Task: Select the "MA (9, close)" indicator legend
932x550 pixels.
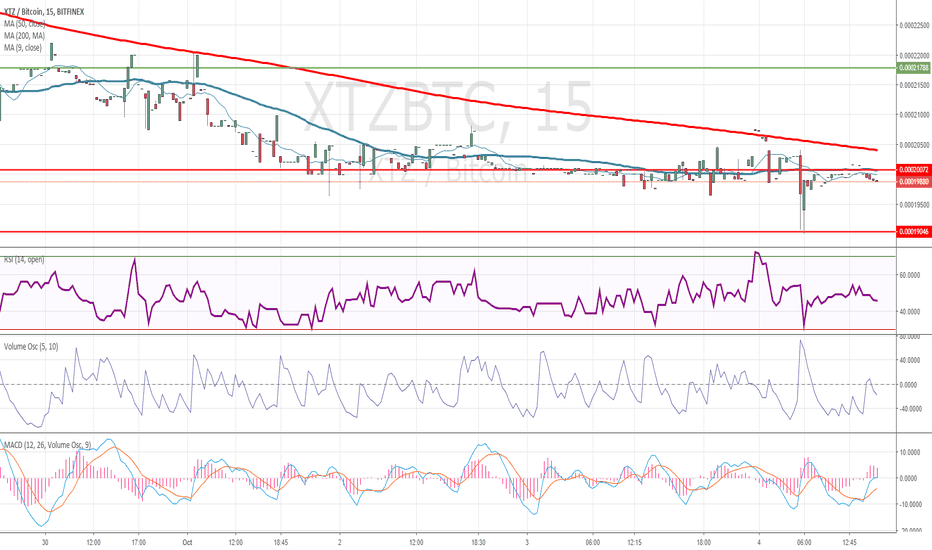Action: pos(23,48)
